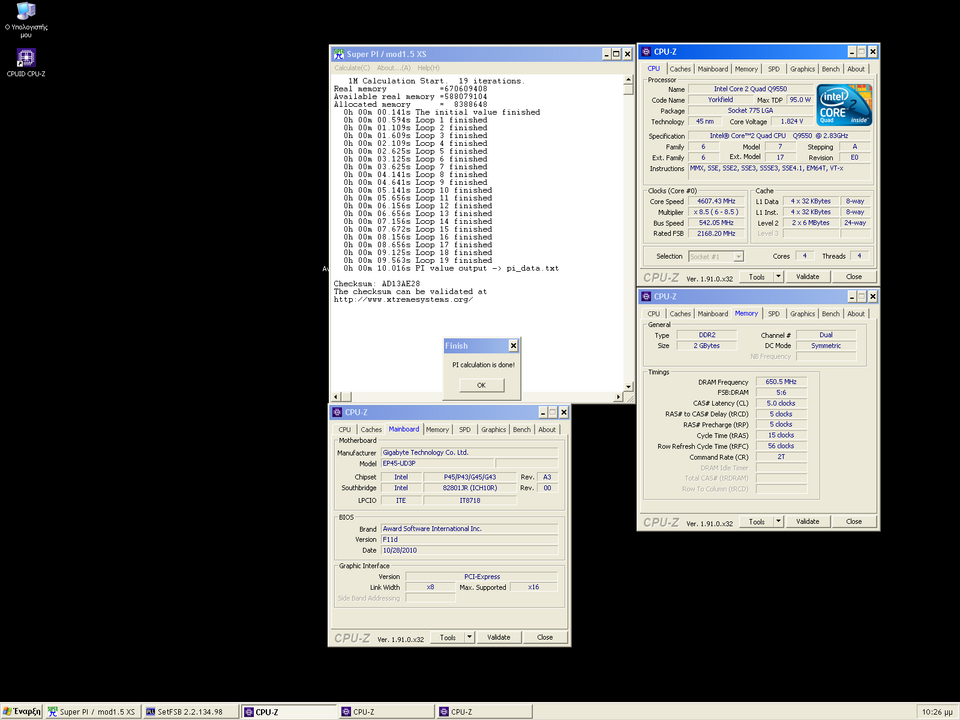Switch to SPD tab in CPU-Z Memory timings window
This screenshot has height=720, width=960.
(x=774, y=314)
